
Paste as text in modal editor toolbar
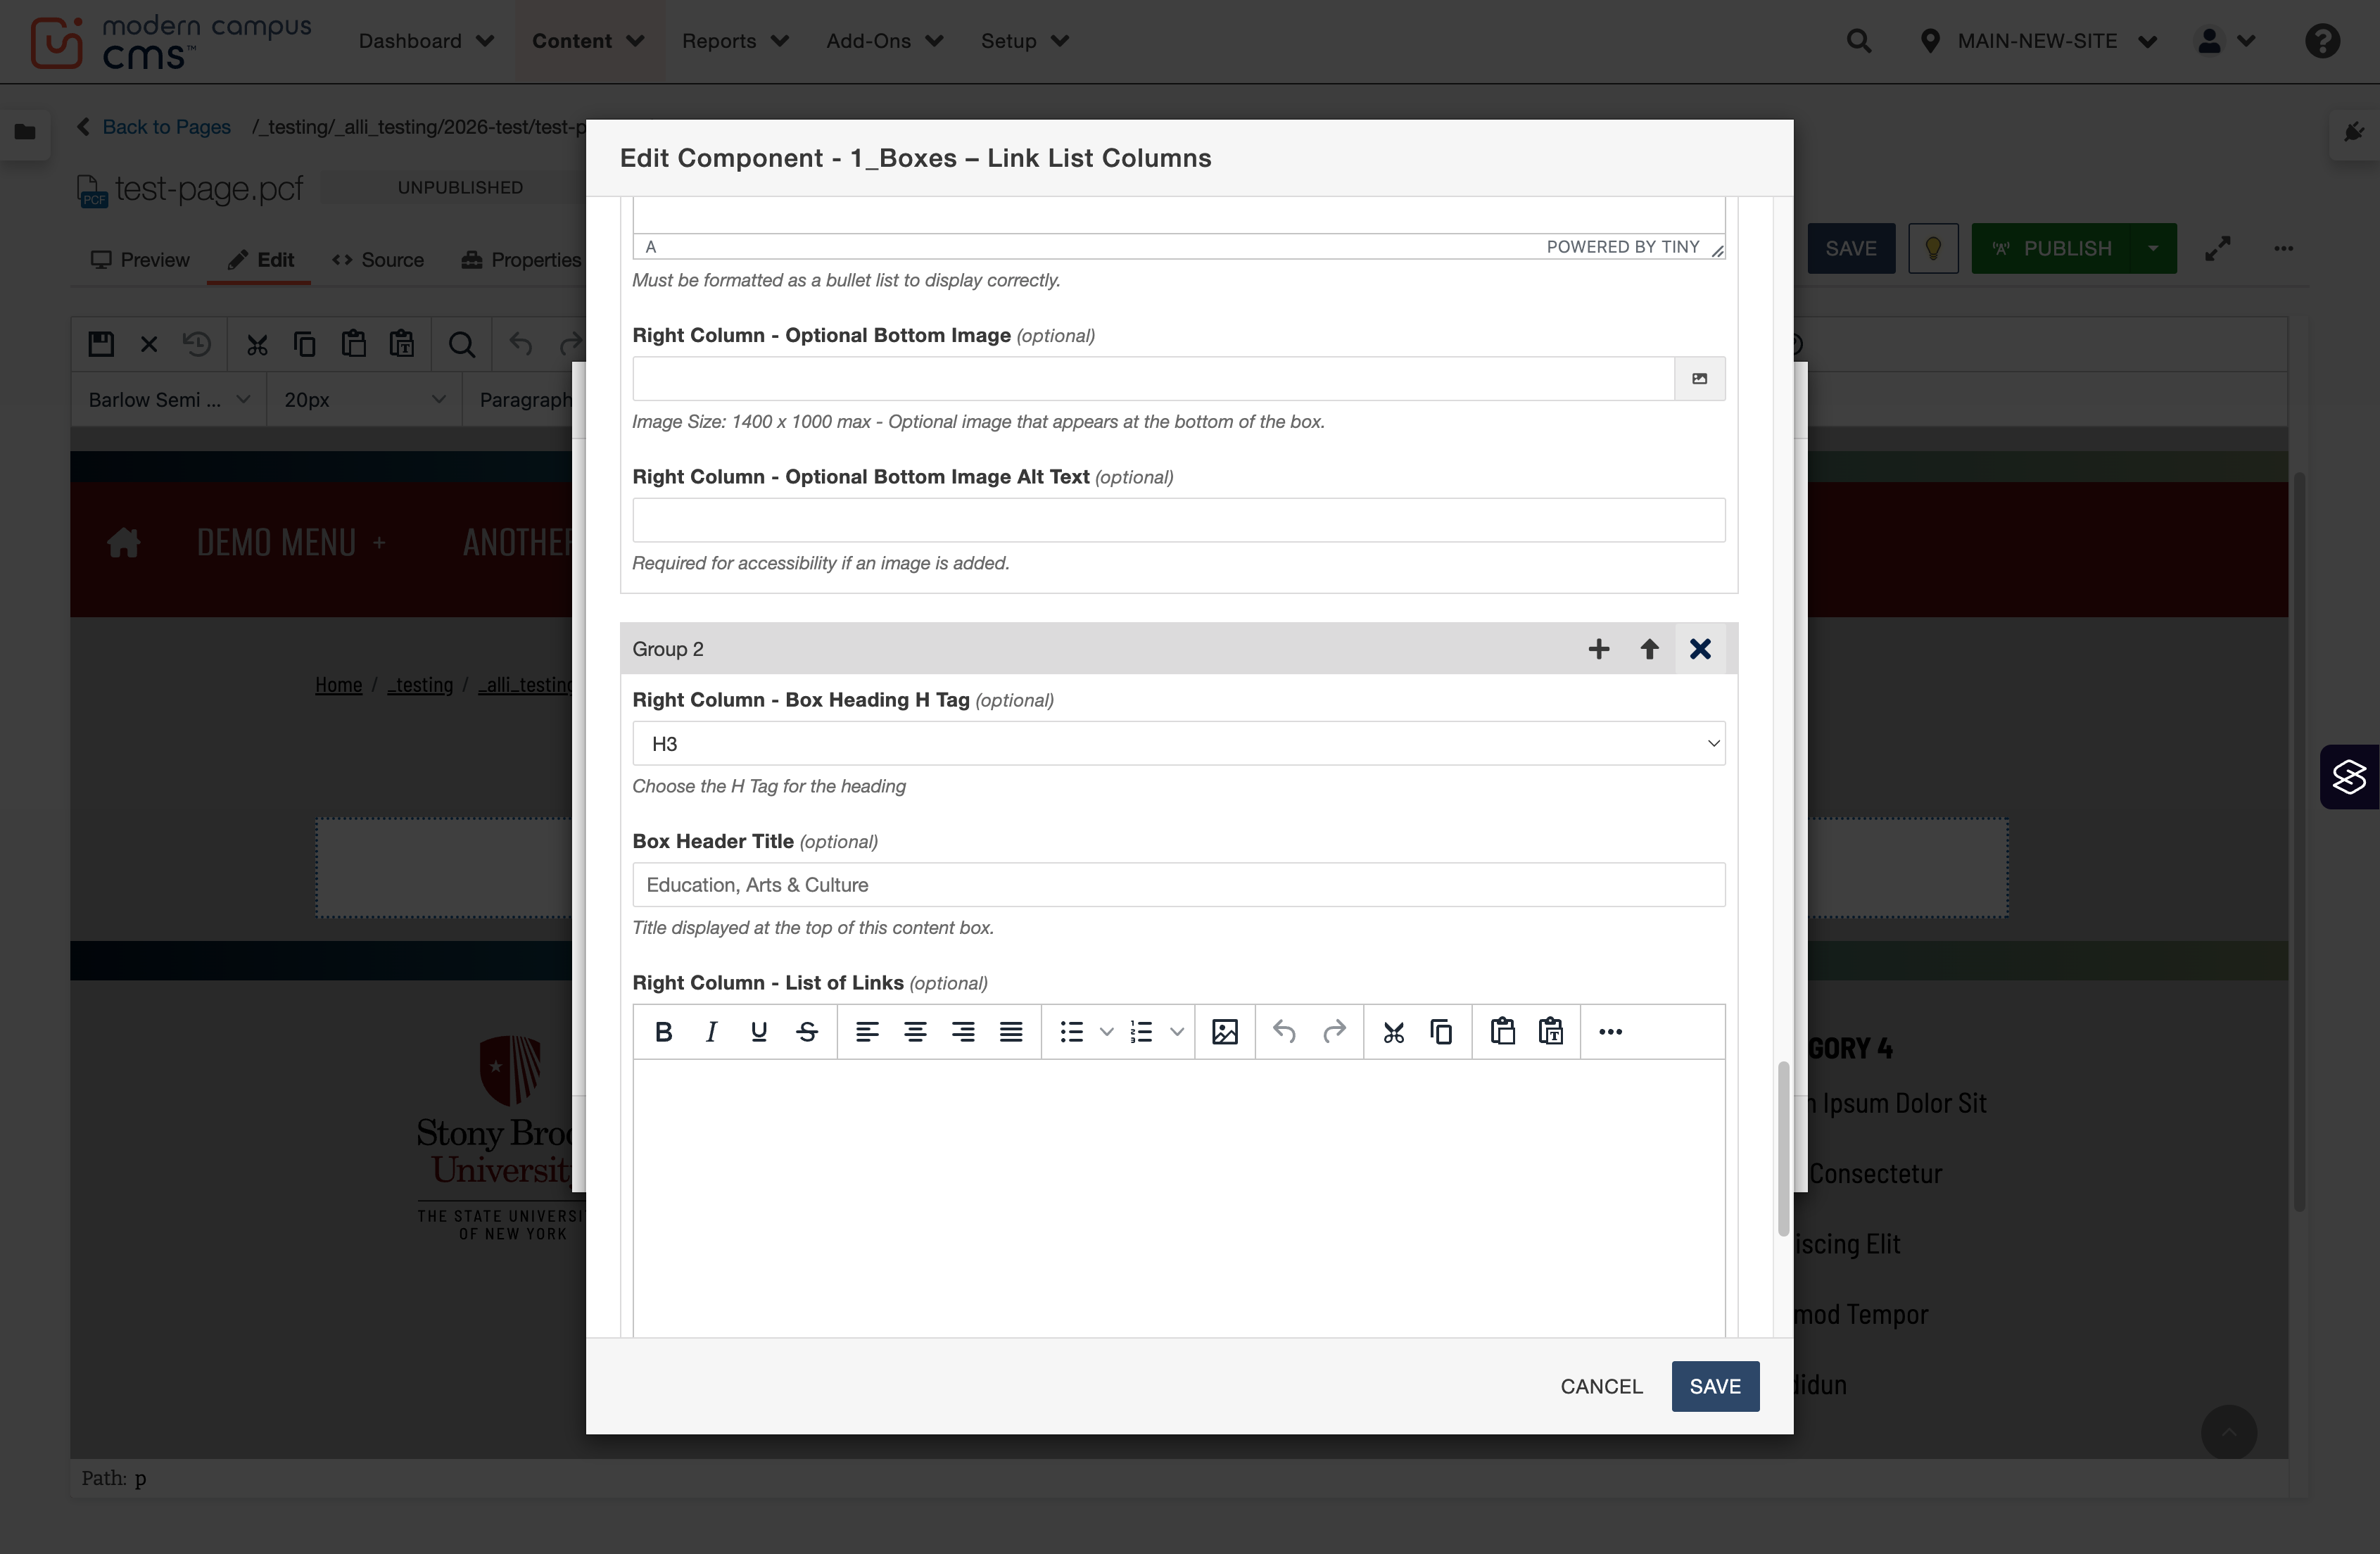1551,1032
